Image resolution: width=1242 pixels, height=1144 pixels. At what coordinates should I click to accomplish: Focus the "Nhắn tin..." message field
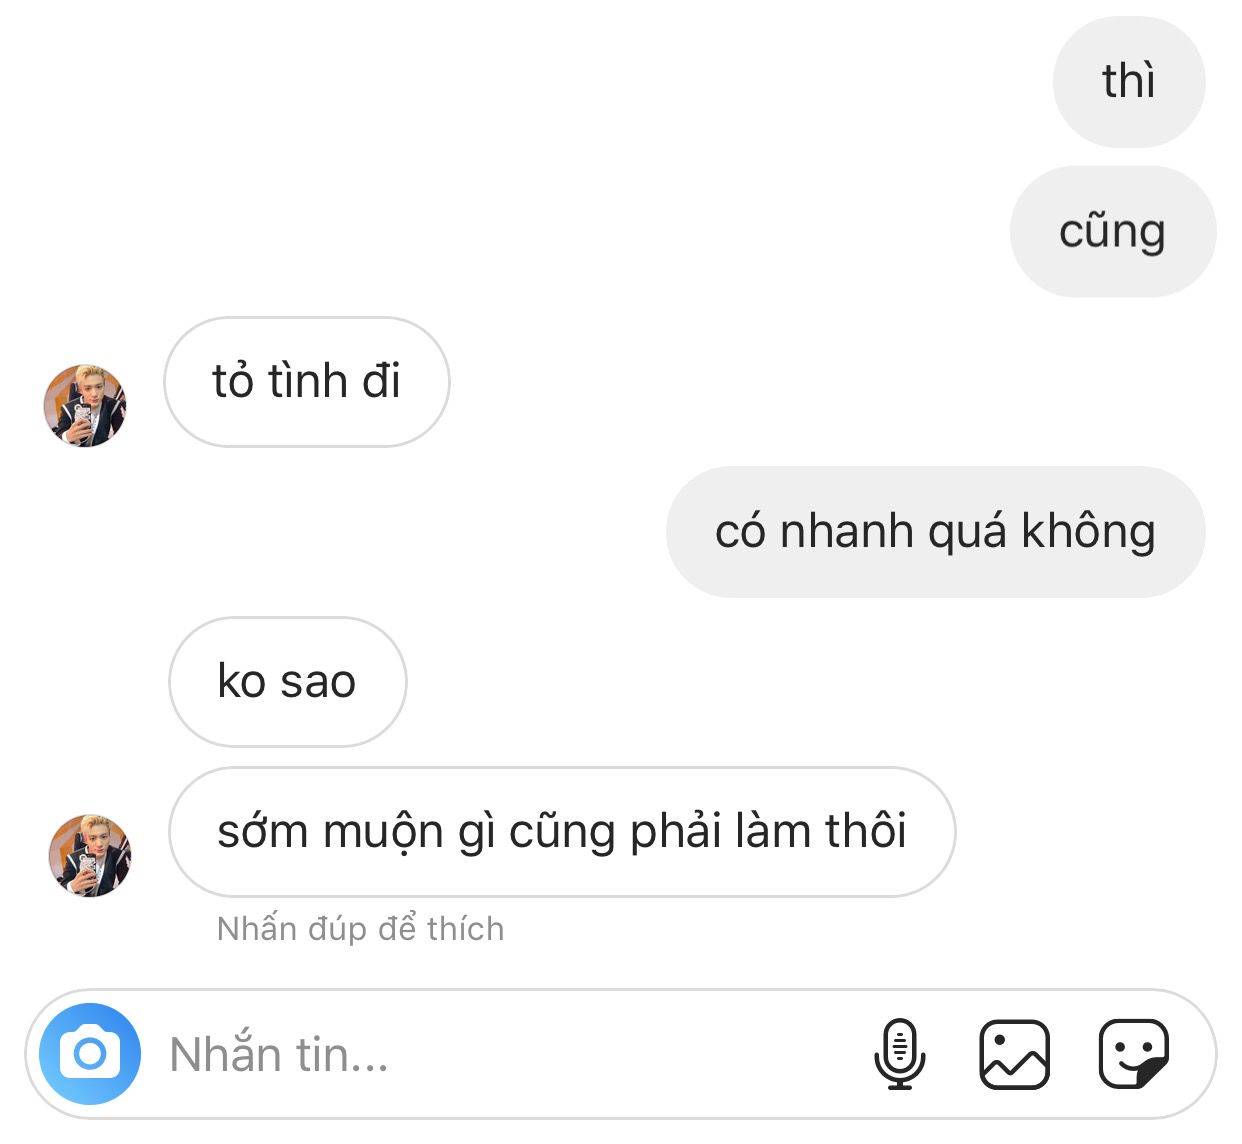click(500, 1054)
